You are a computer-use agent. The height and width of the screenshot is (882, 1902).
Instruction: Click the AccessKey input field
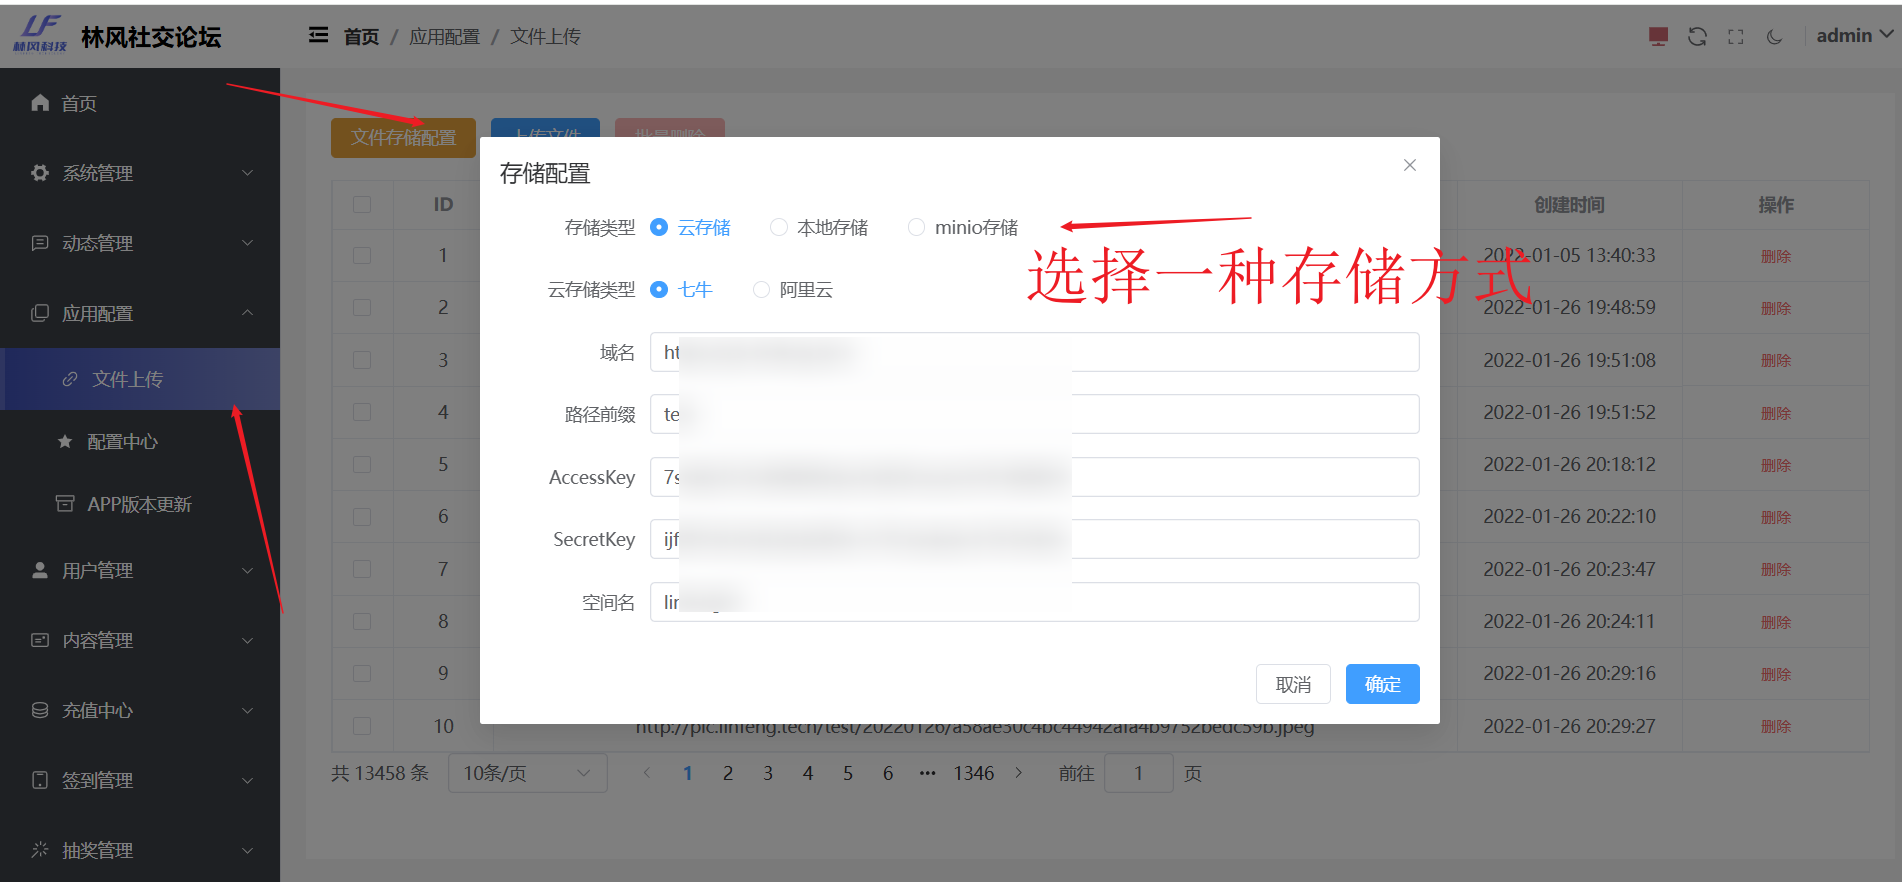1034,477
